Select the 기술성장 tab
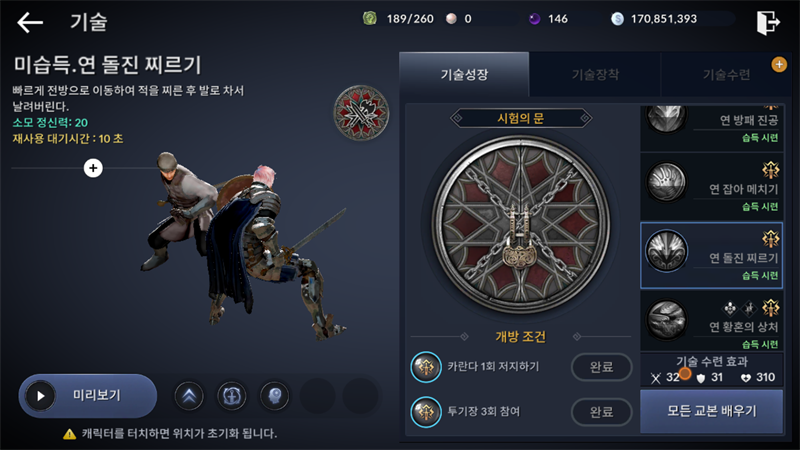Image resolution: width=800 pixels, height=450 pixels. coord(464,74)
